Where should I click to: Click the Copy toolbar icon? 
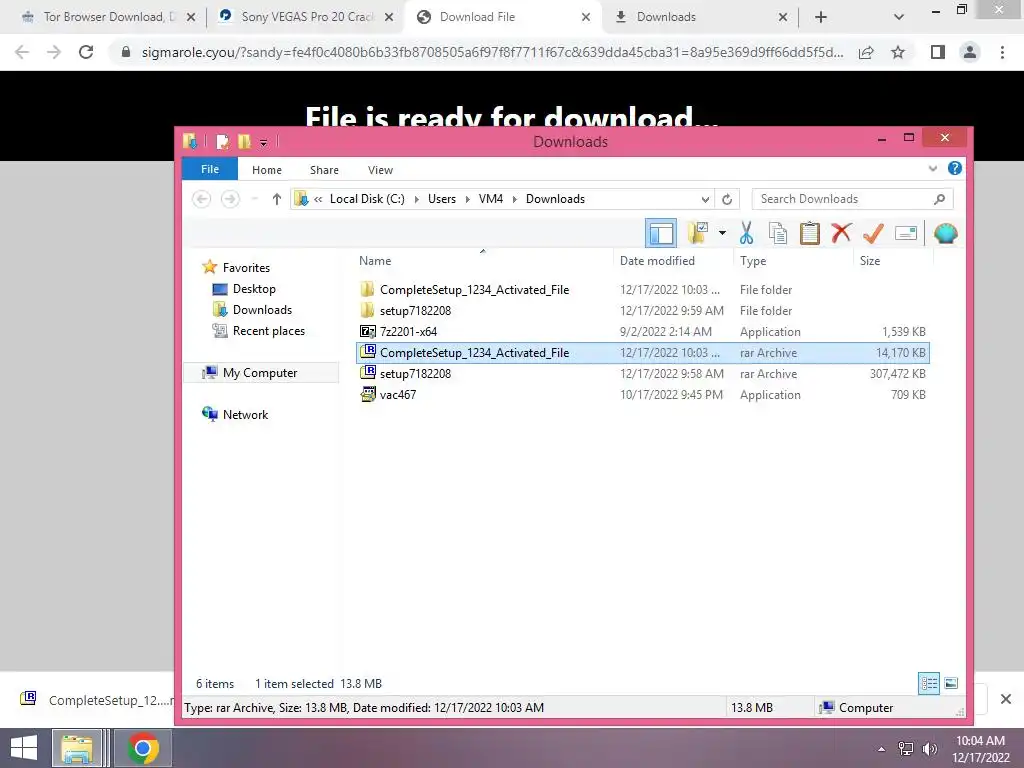point(777,232)
